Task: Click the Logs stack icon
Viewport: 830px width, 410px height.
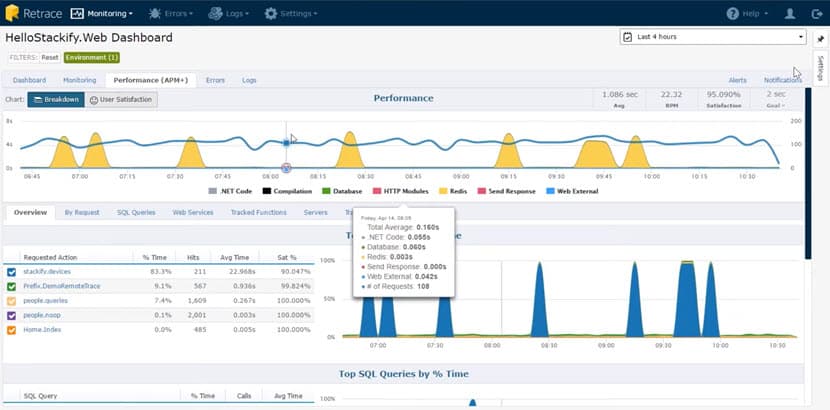Action: tap(215, 14)
